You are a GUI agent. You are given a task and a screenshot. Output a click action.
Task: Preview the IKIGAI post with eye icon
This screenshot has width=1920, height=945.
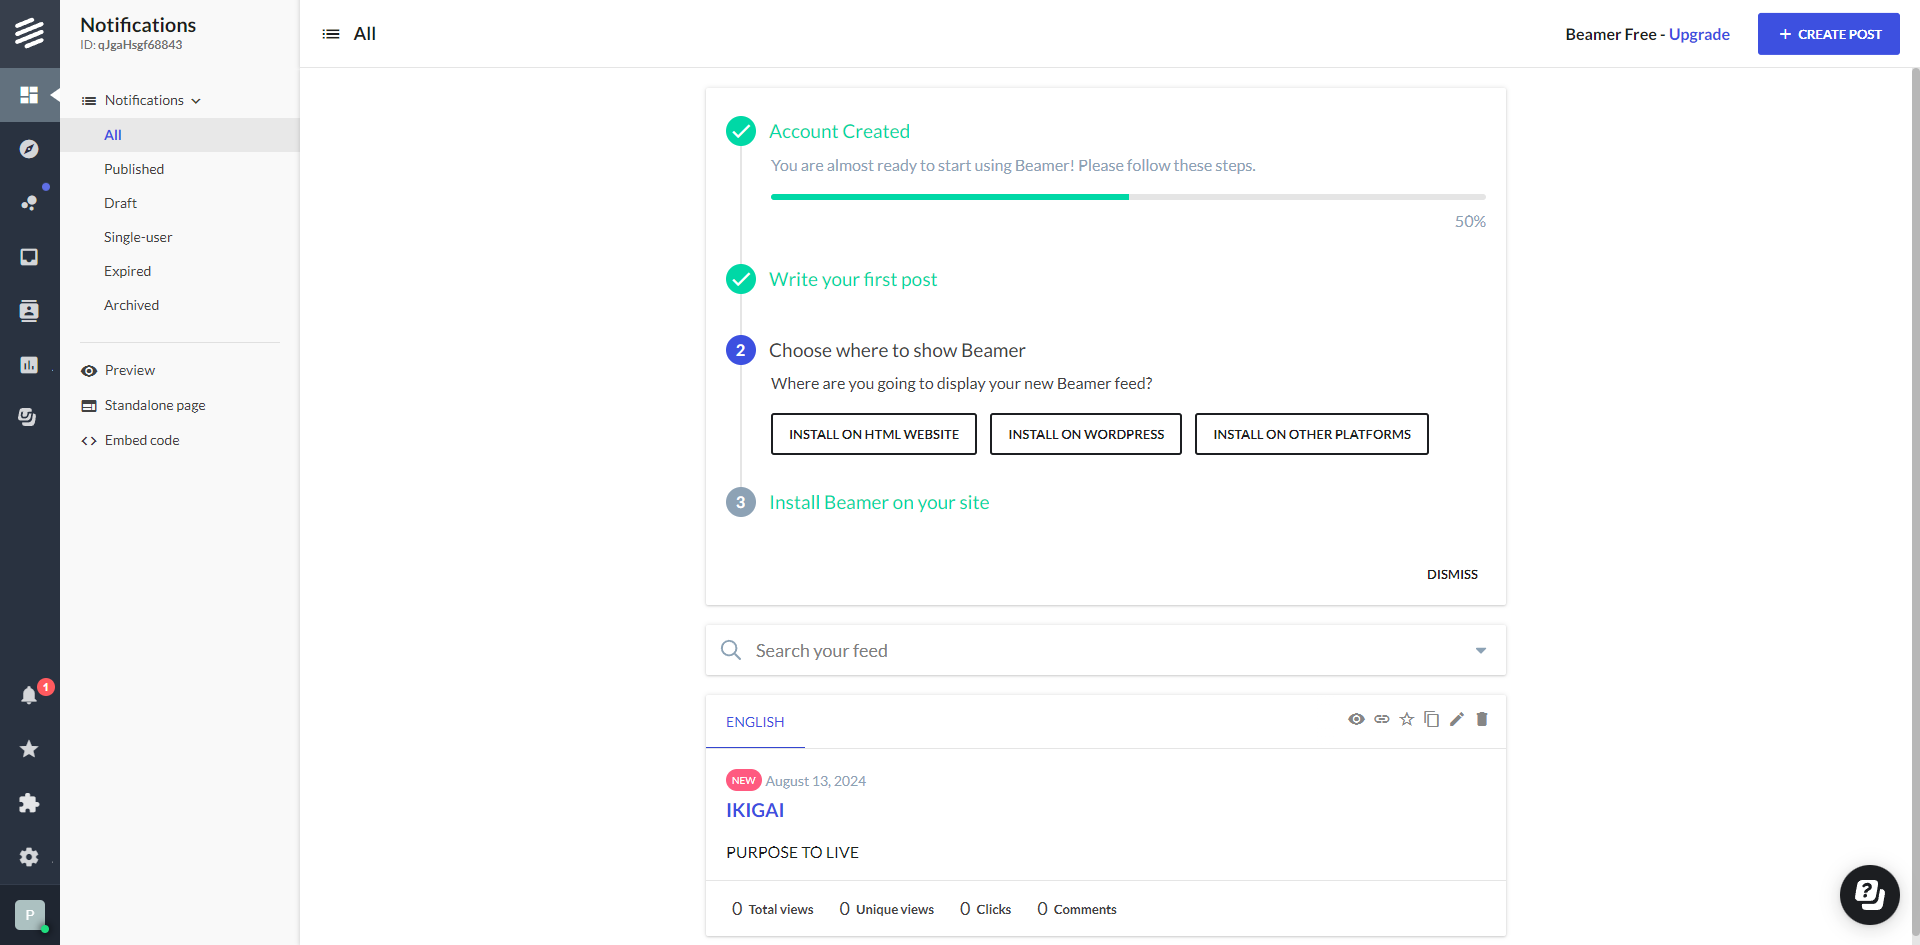click(x=1356, y=719)
